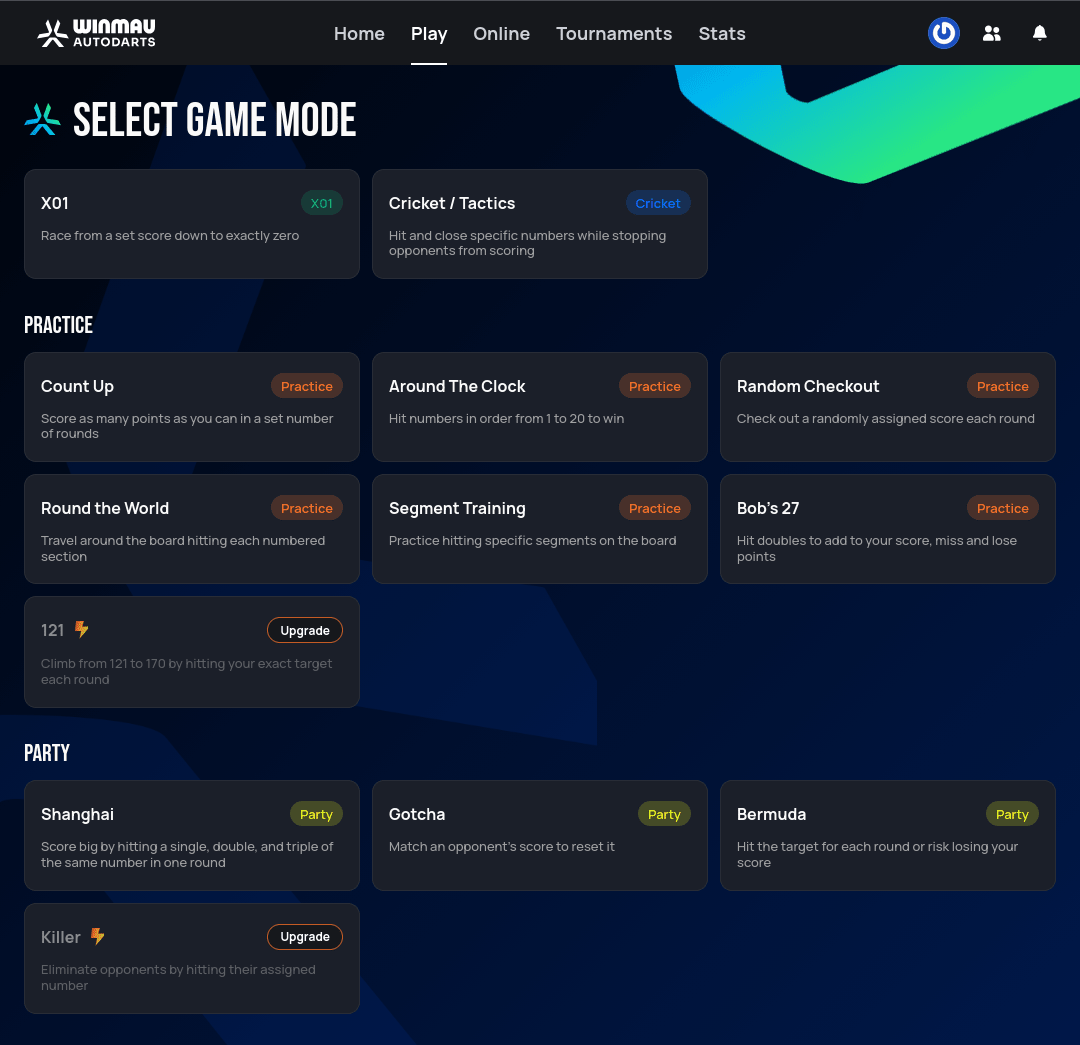Click the PRACTICE section heading

[x=59, y=324]
